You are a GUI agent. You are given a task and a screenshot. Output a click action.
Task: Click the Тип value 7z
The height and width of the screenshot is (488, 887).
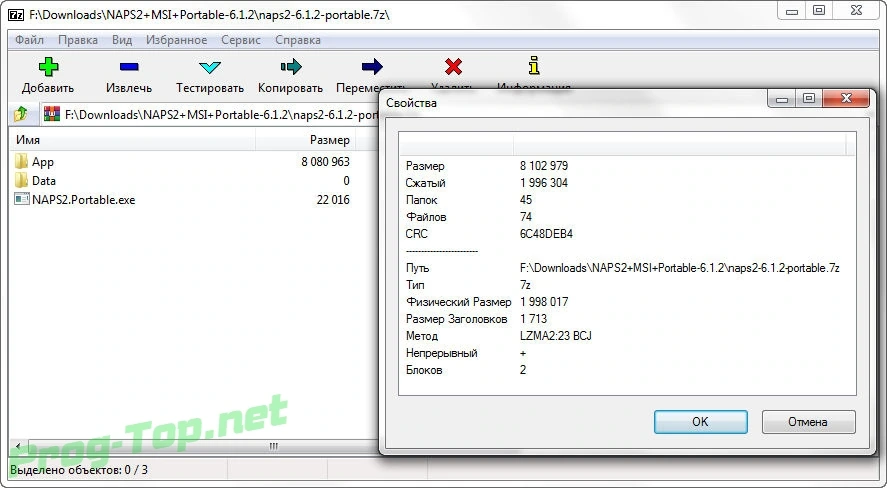(x=526, y=285)
